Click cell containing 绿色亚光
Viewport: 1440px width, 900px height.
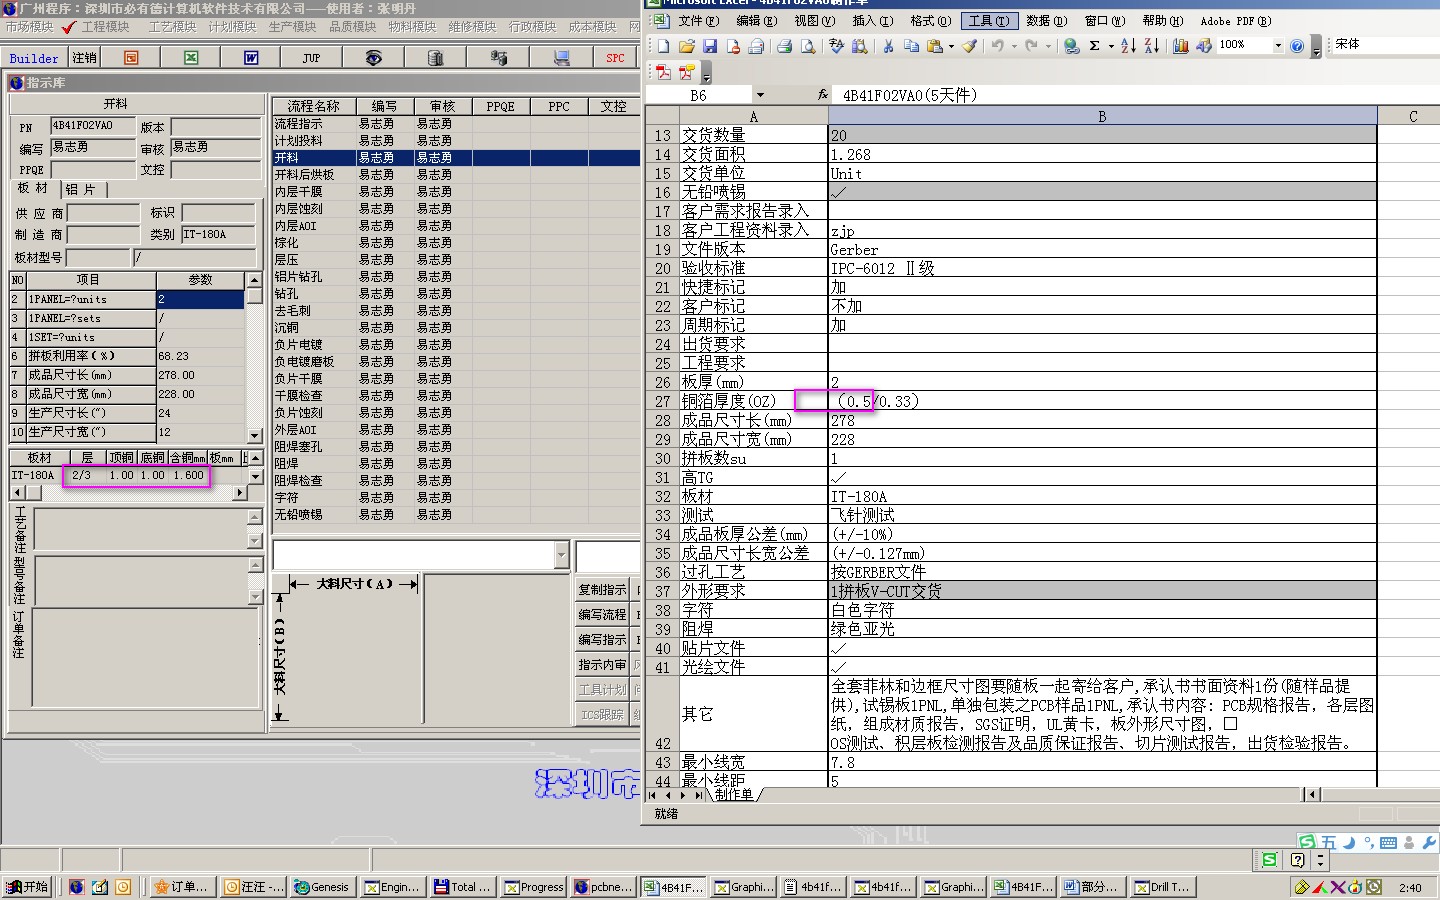pos(1102,629)
